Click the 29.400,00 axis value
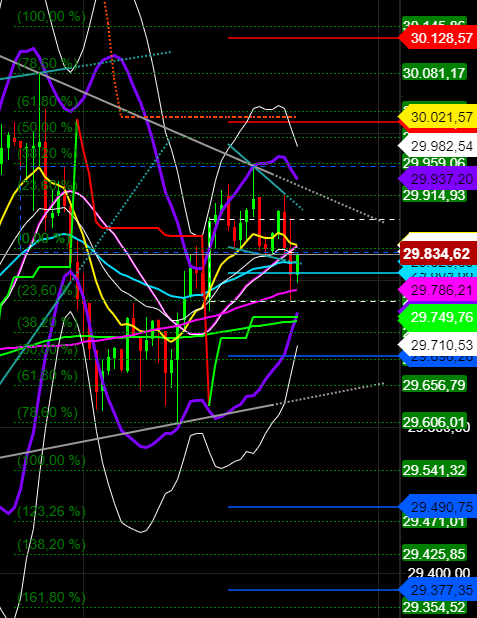The height and width of the screenshot is (618, 477). click(439, 573)
